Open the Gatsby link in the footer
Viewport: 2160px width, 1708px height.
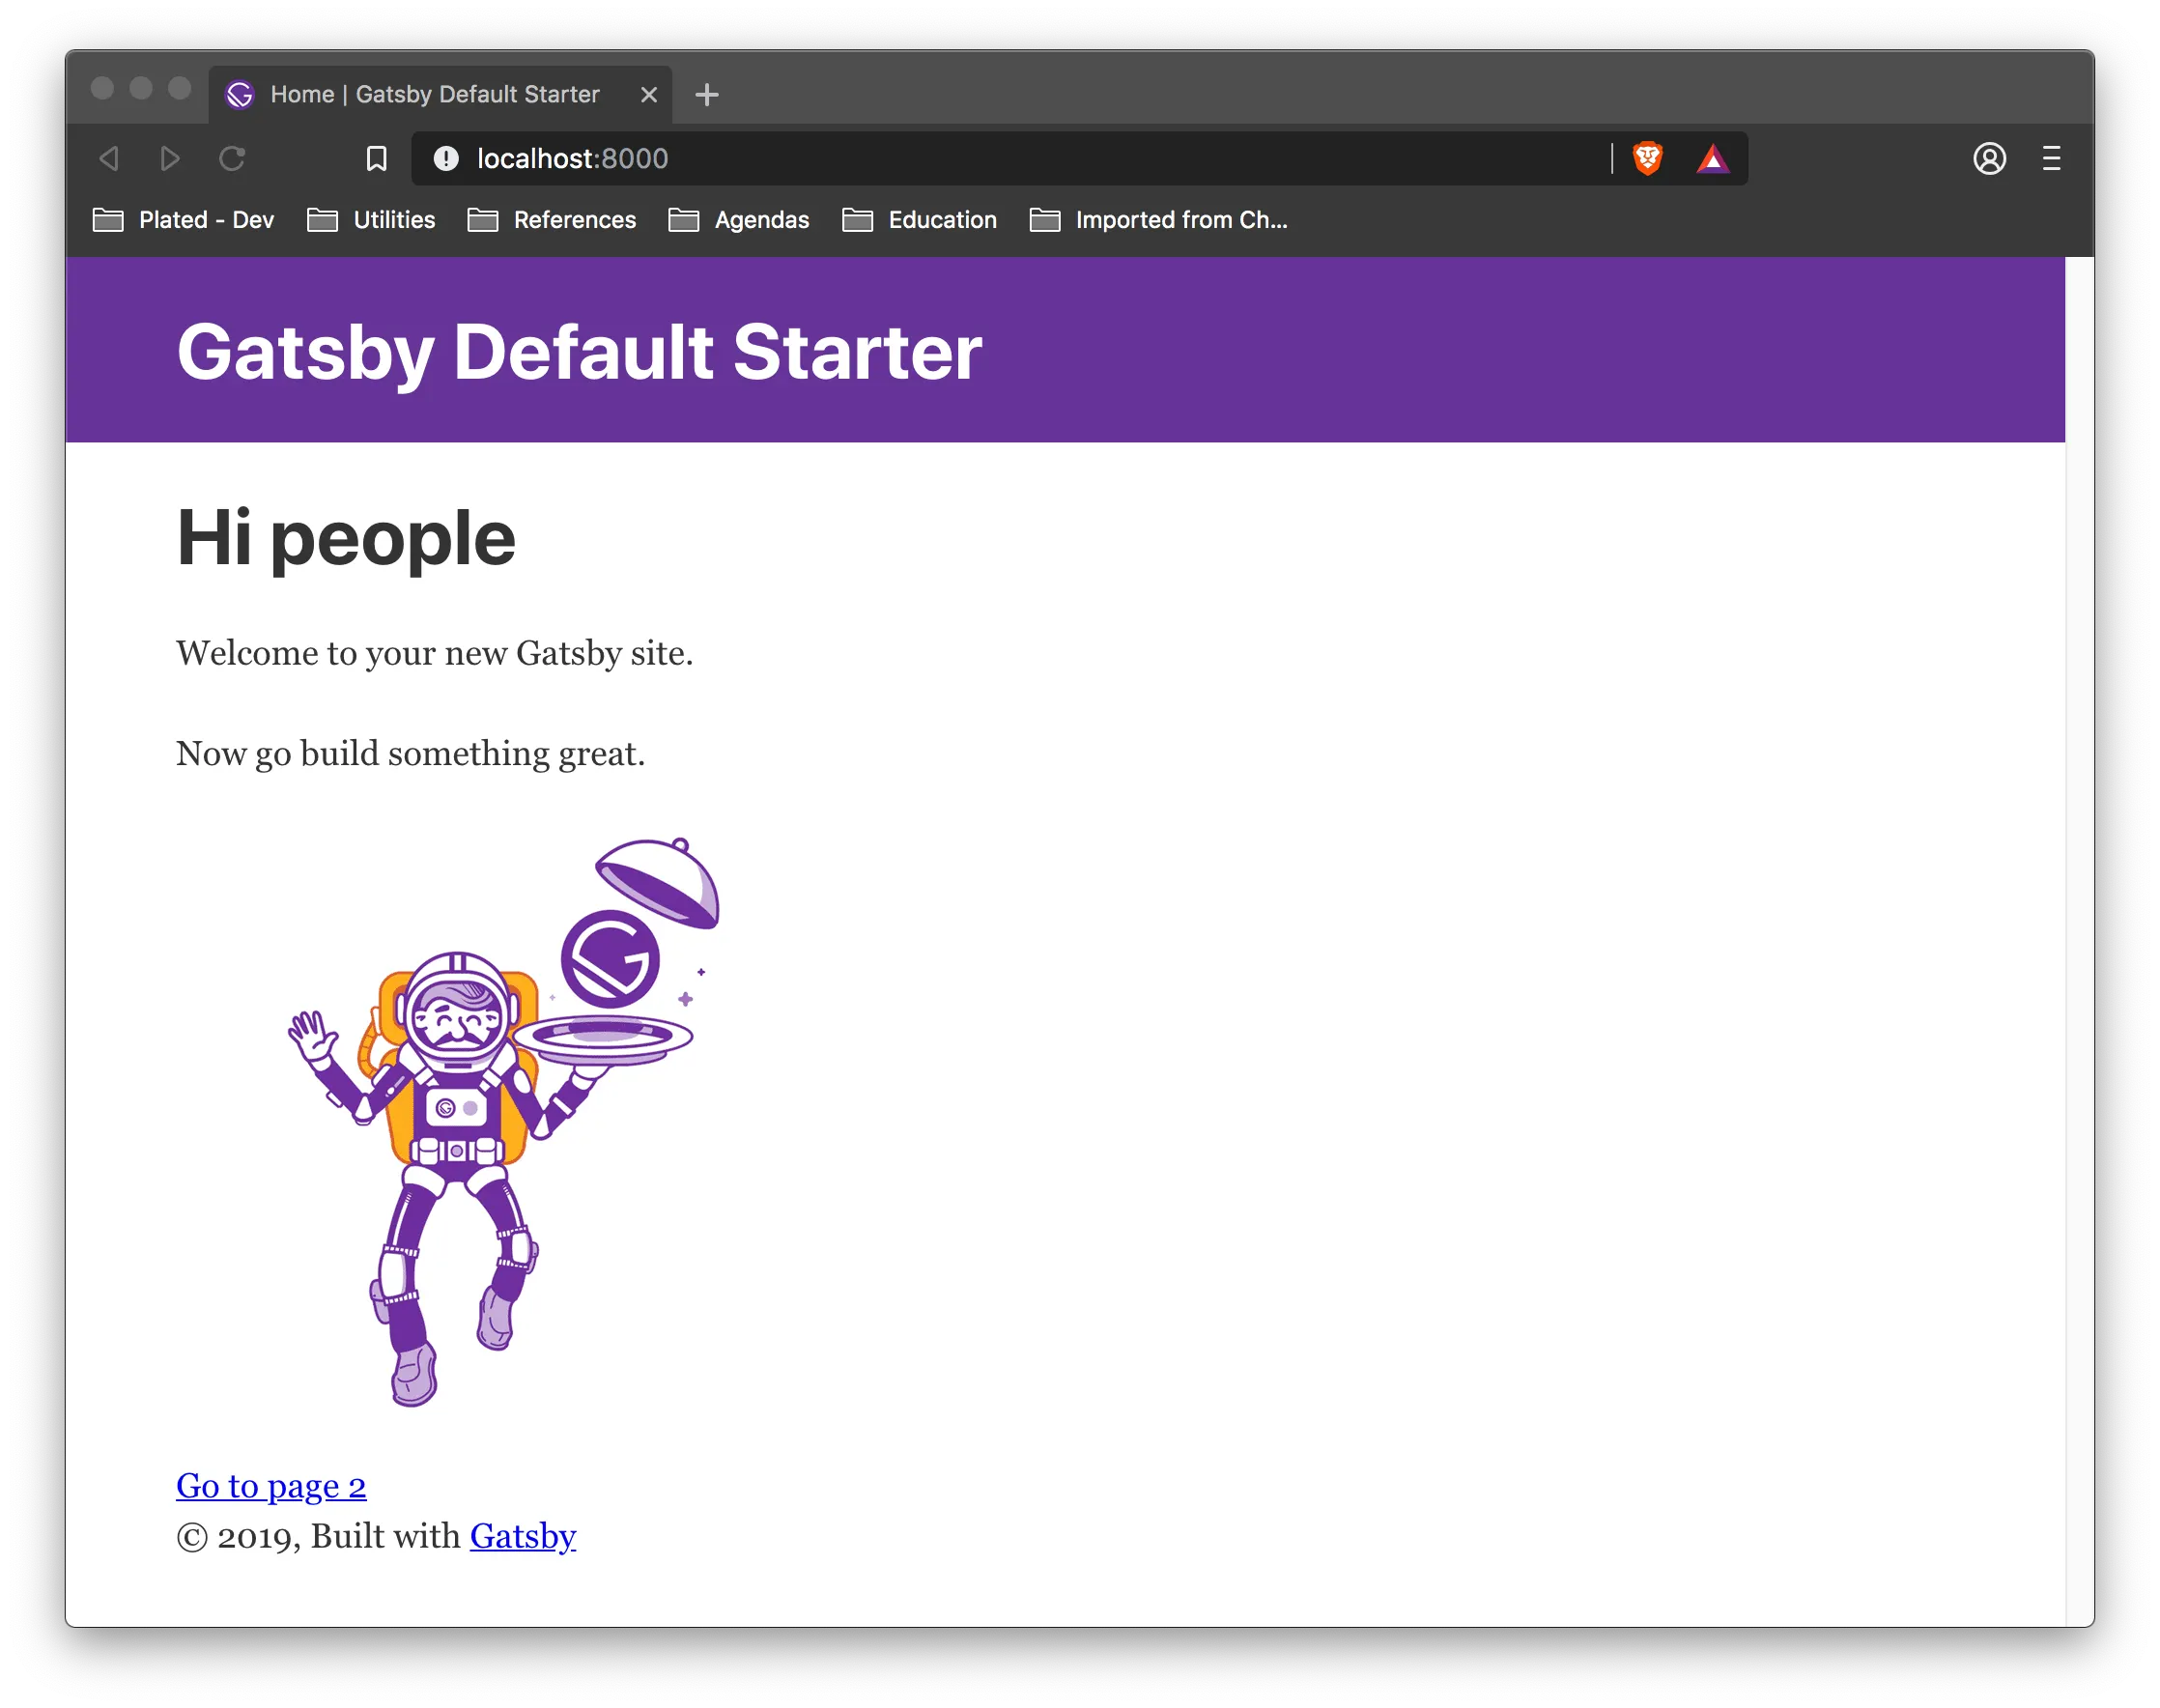coord(523,1536)
